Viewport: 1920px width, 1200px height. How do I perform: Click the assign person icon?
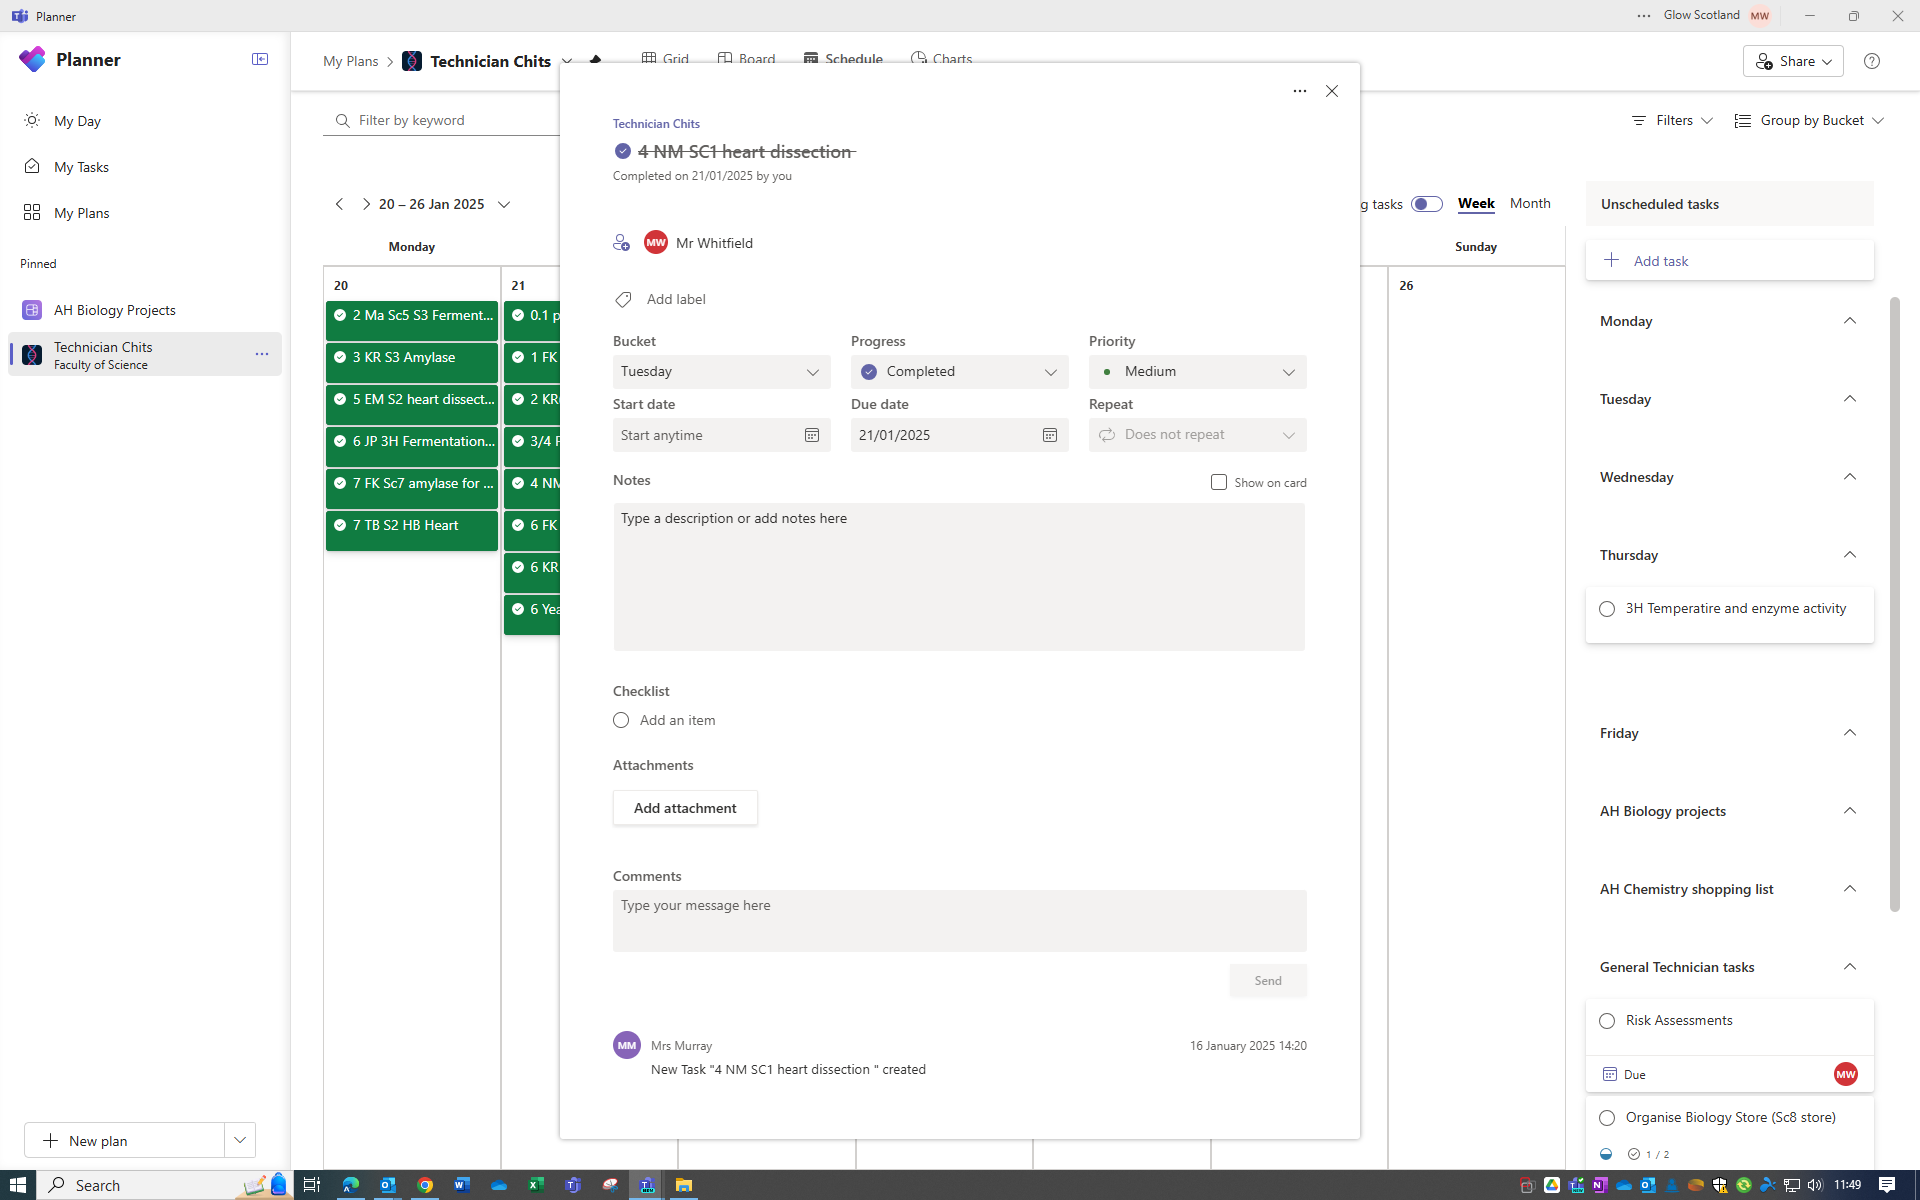pos(621,243)
